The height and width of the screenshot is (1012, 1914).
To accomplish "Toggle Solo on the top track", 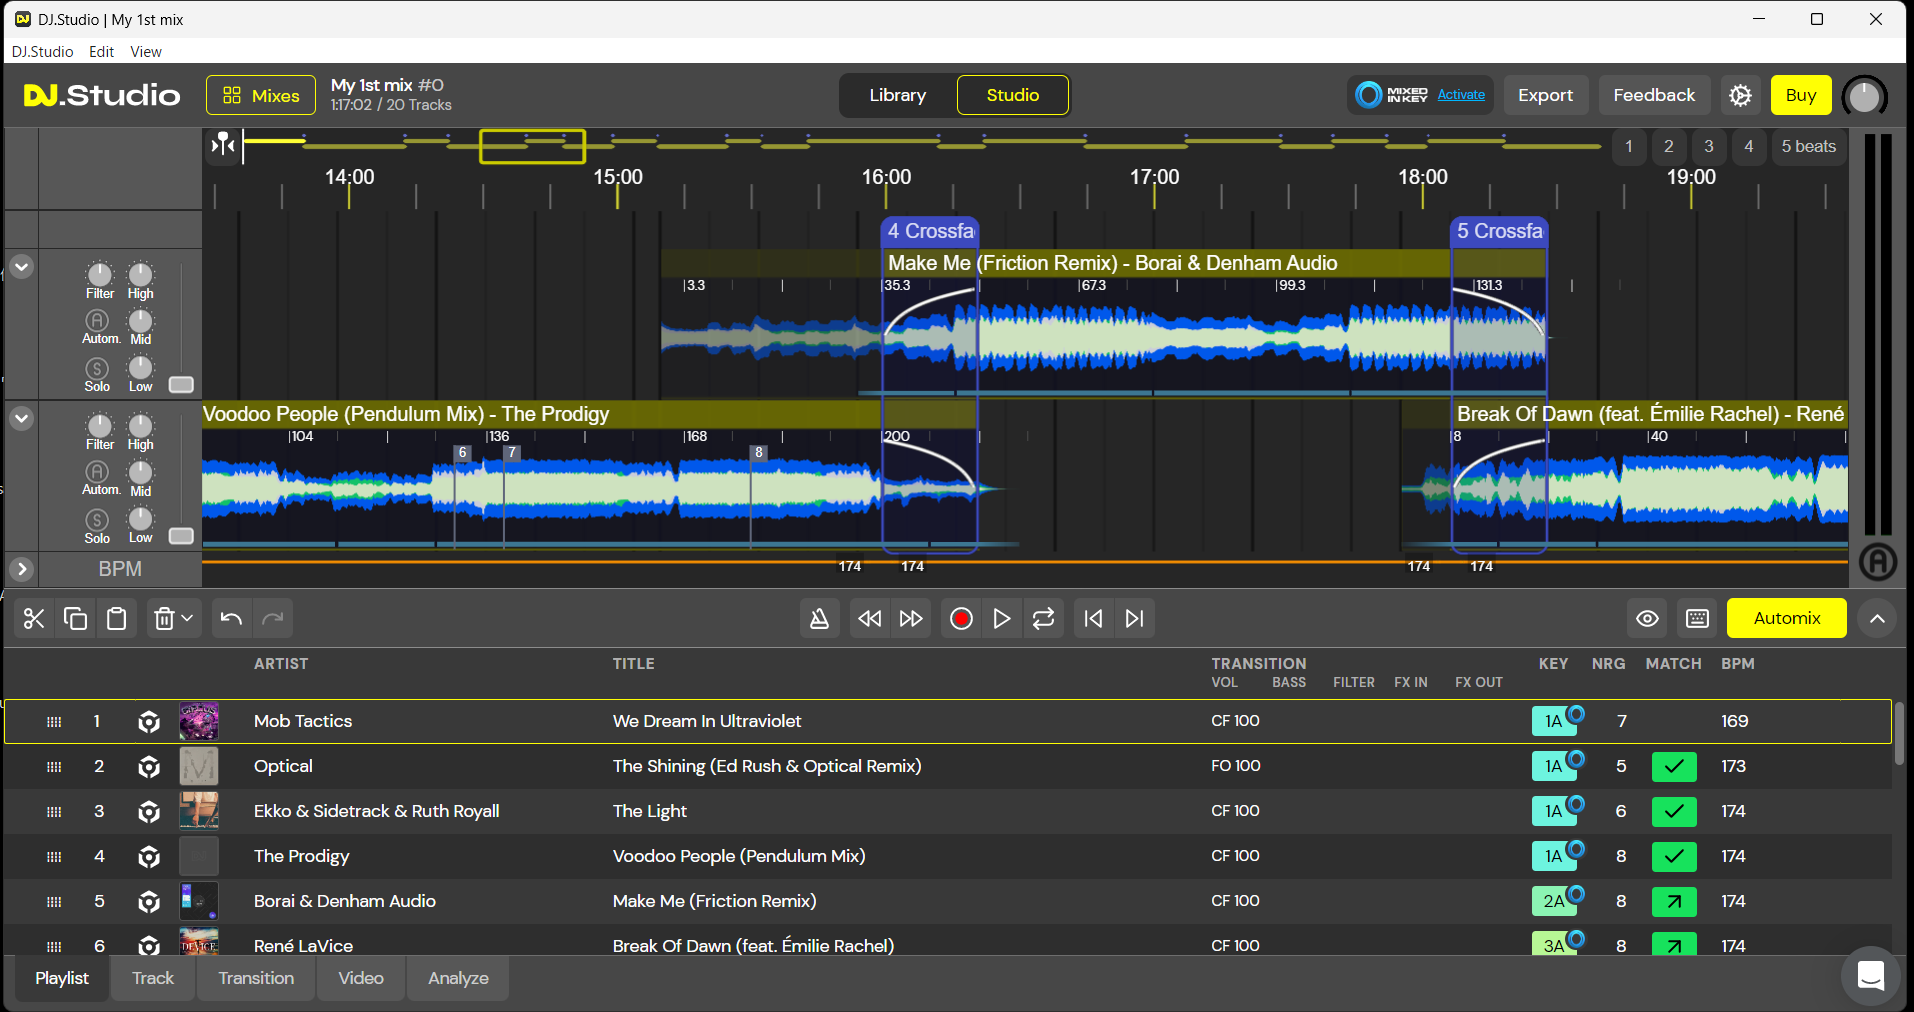I will tap(97, 370).
